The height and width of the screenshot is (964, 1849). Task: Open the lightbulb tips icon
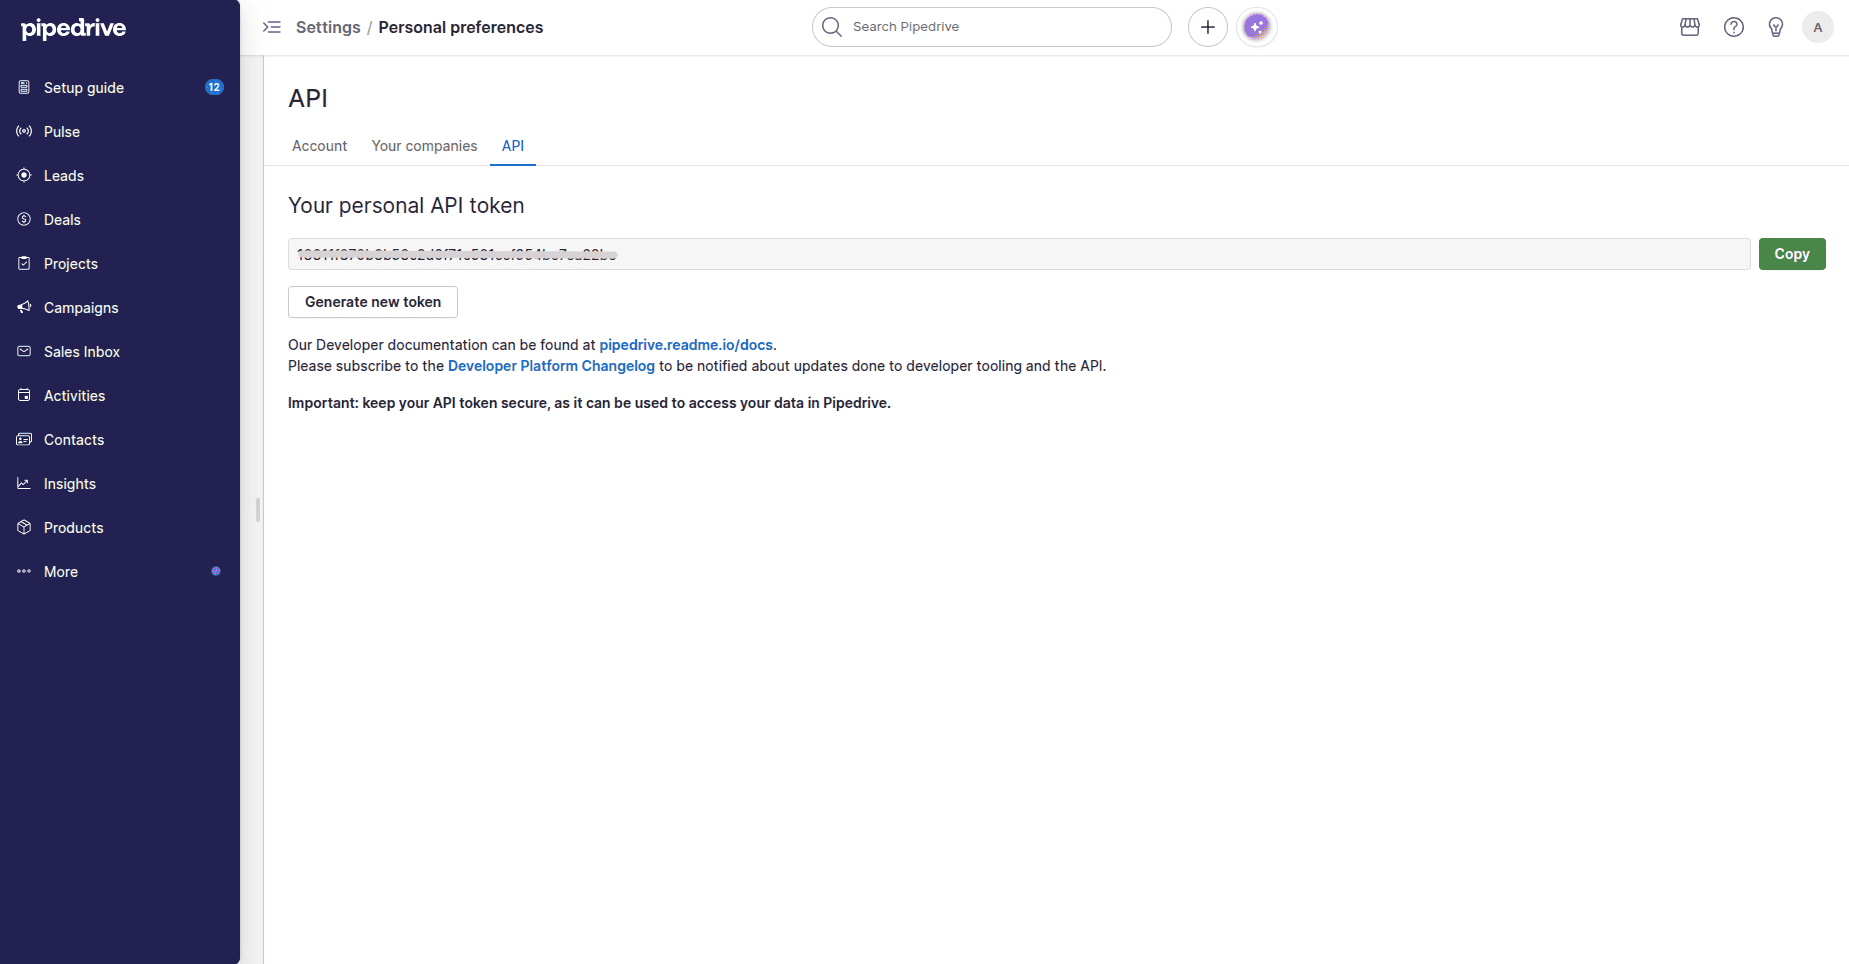1776,27
